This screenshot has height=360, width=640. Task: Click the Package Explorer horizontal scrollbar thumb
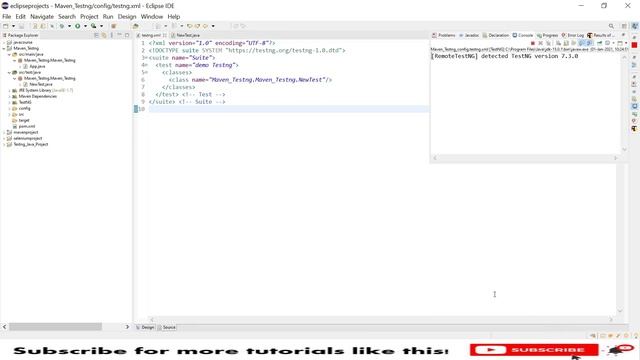(x=56, y=327)
